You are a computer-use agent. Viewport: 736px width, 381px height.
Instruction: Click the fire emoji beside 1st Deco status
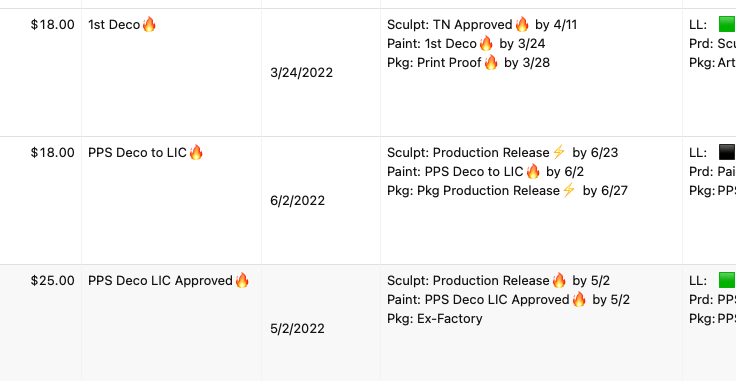(x=149, y=24)
